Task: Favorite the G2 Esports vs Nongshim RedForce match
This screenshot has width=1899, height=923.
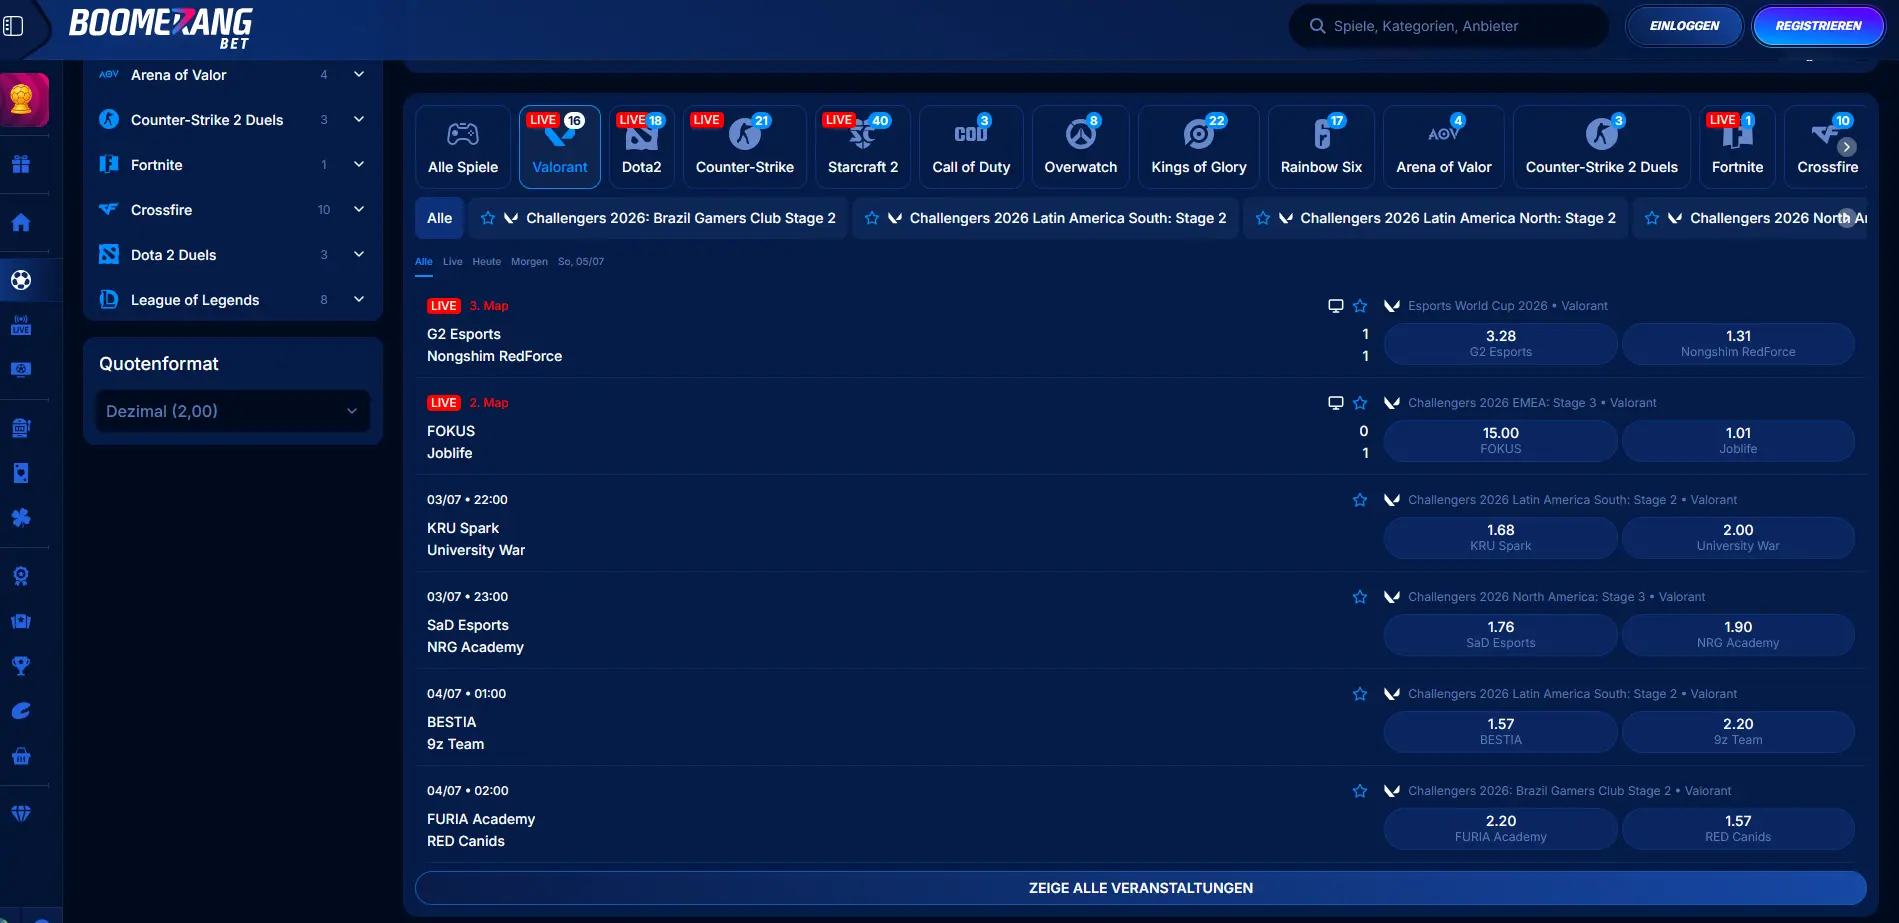Action: tap(1360, 306)
